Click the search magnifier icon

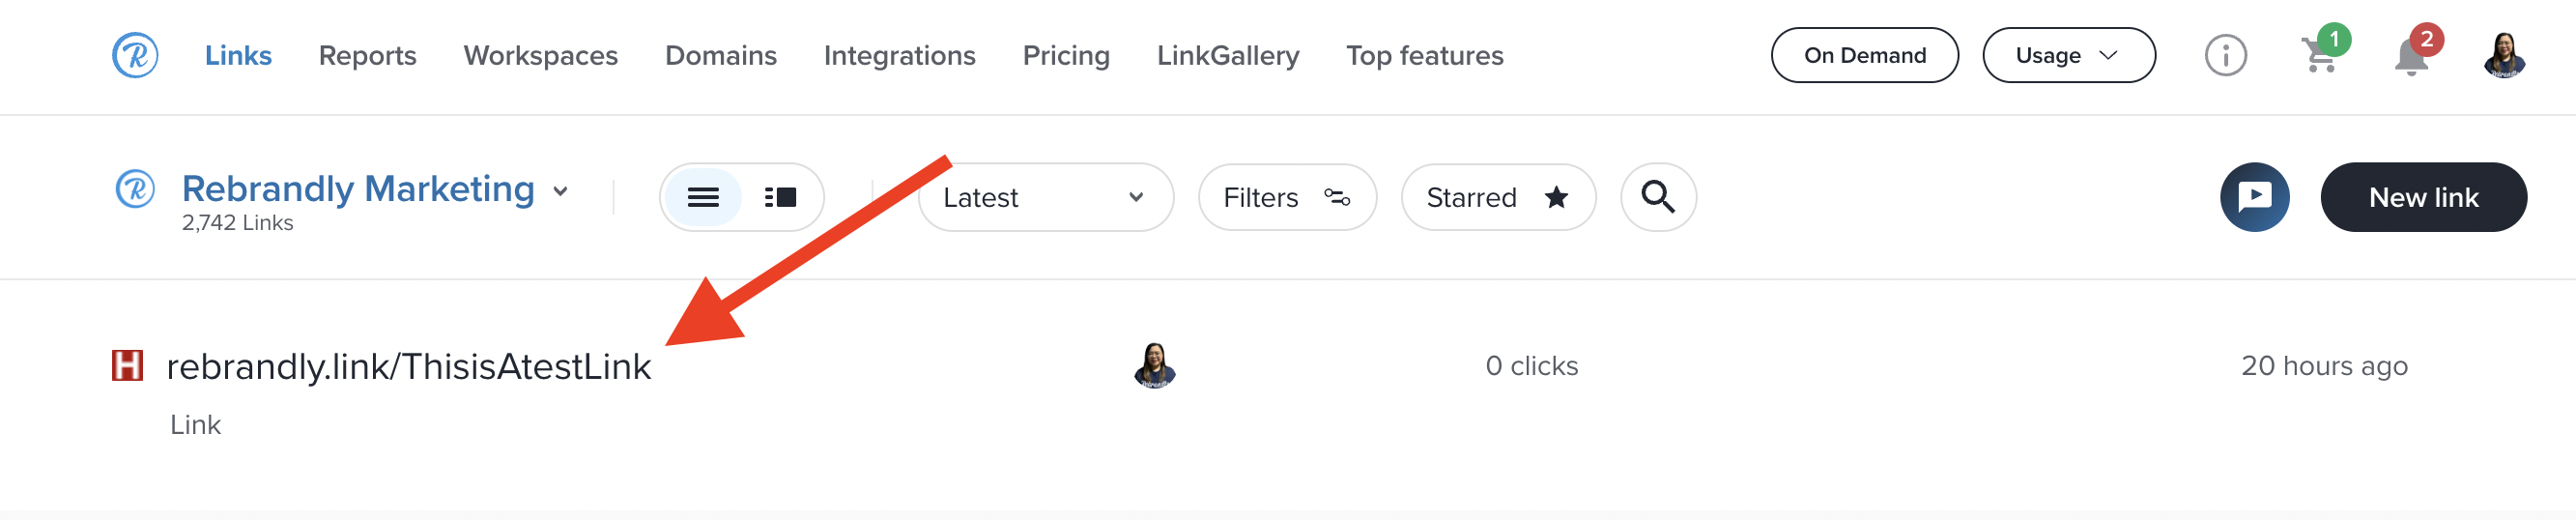tap(1657, 197)
